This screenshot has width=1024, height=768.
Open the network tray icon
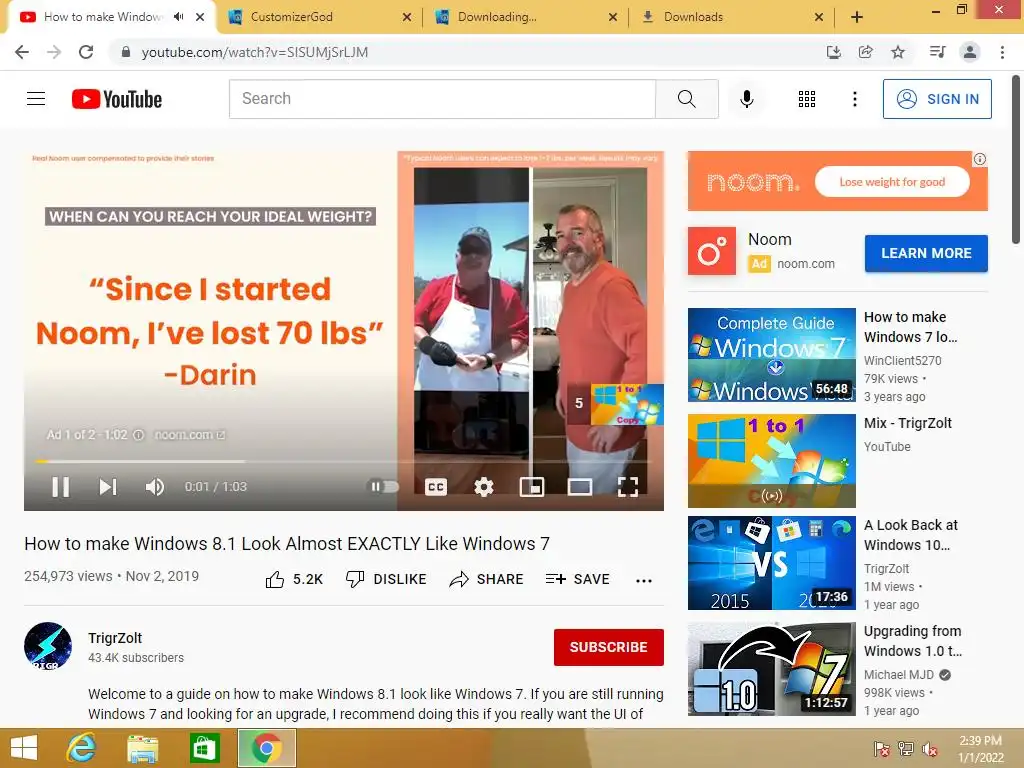pyautogui.click(x=906, y=749)
